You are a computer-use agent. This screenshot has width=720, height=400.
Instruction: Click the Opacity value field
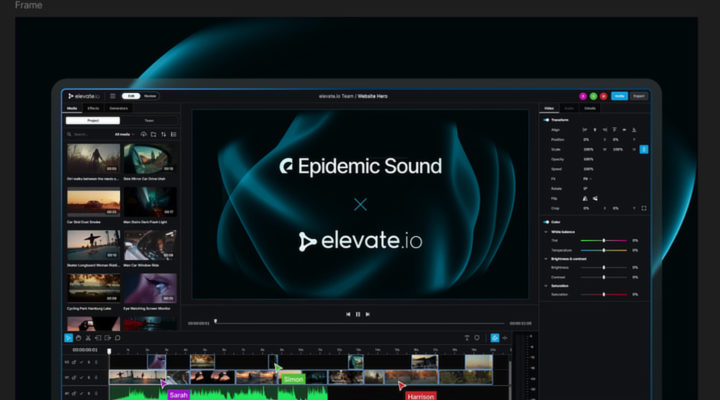click(x=588, y=159)
